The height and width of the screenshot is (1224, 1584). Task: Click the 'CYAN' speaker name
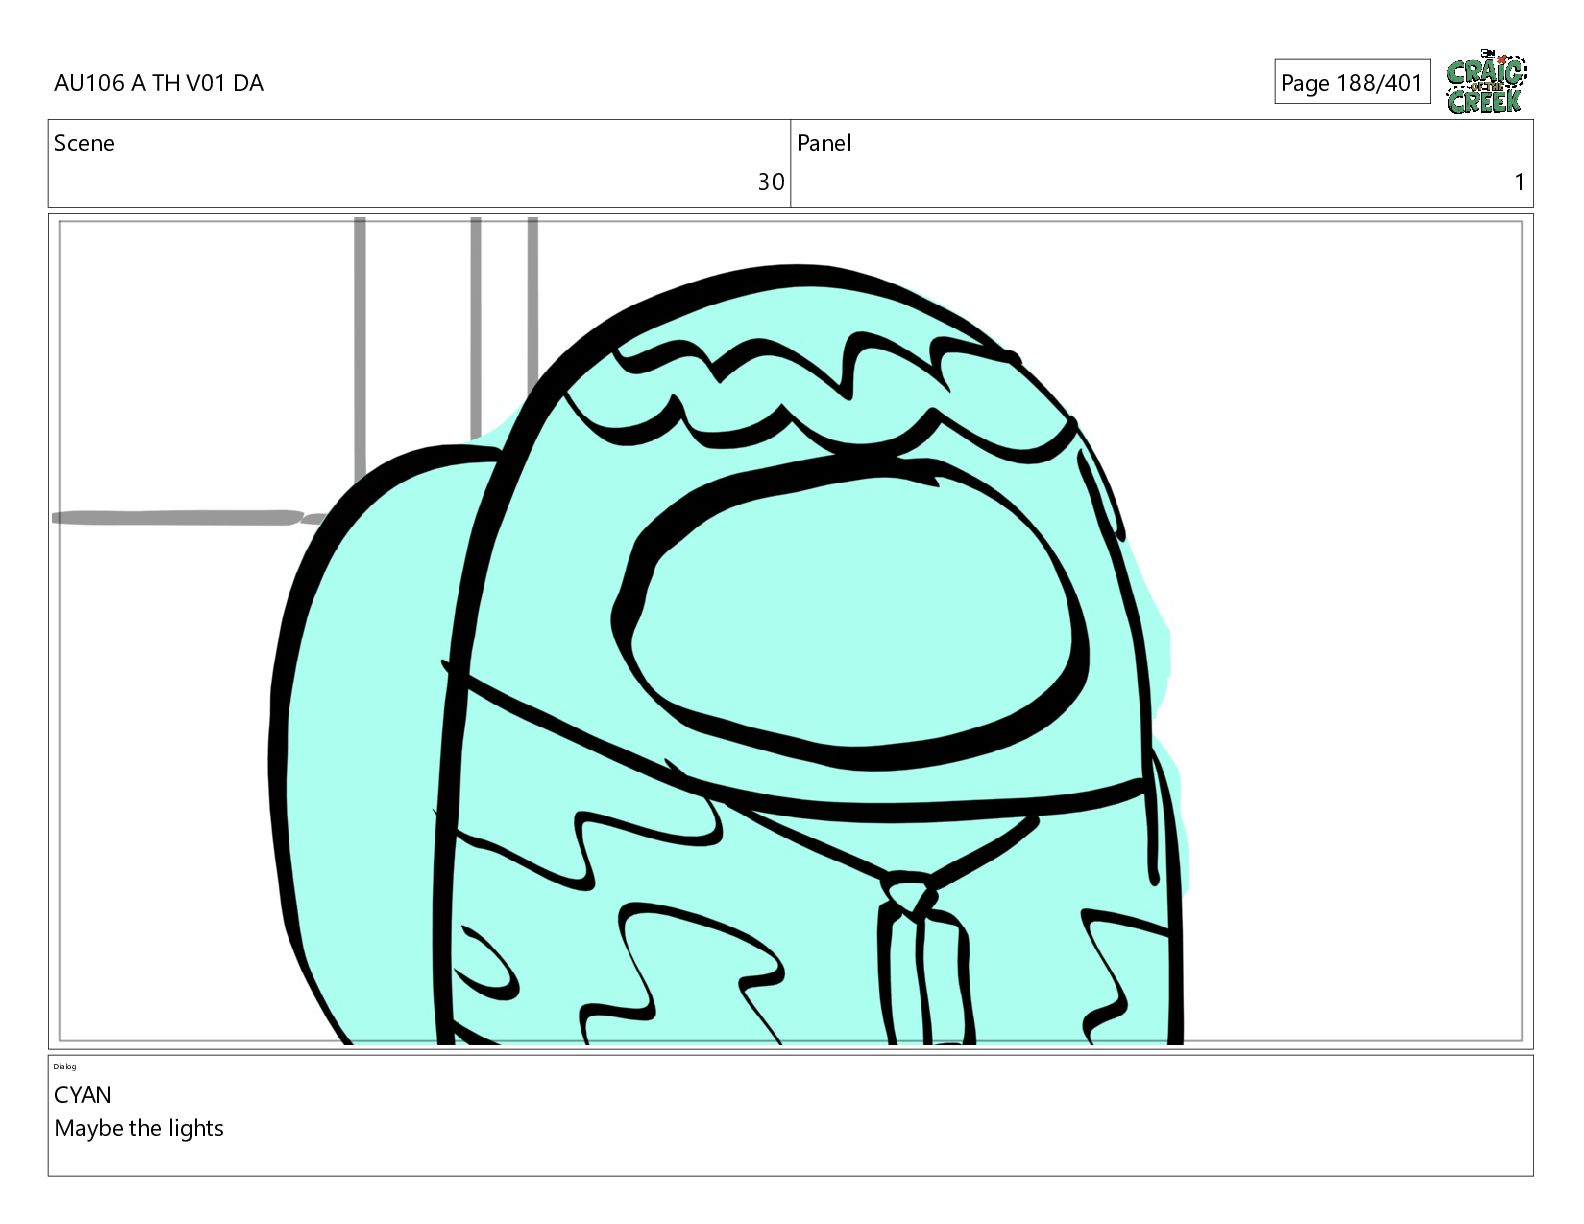click(83, 1095)
